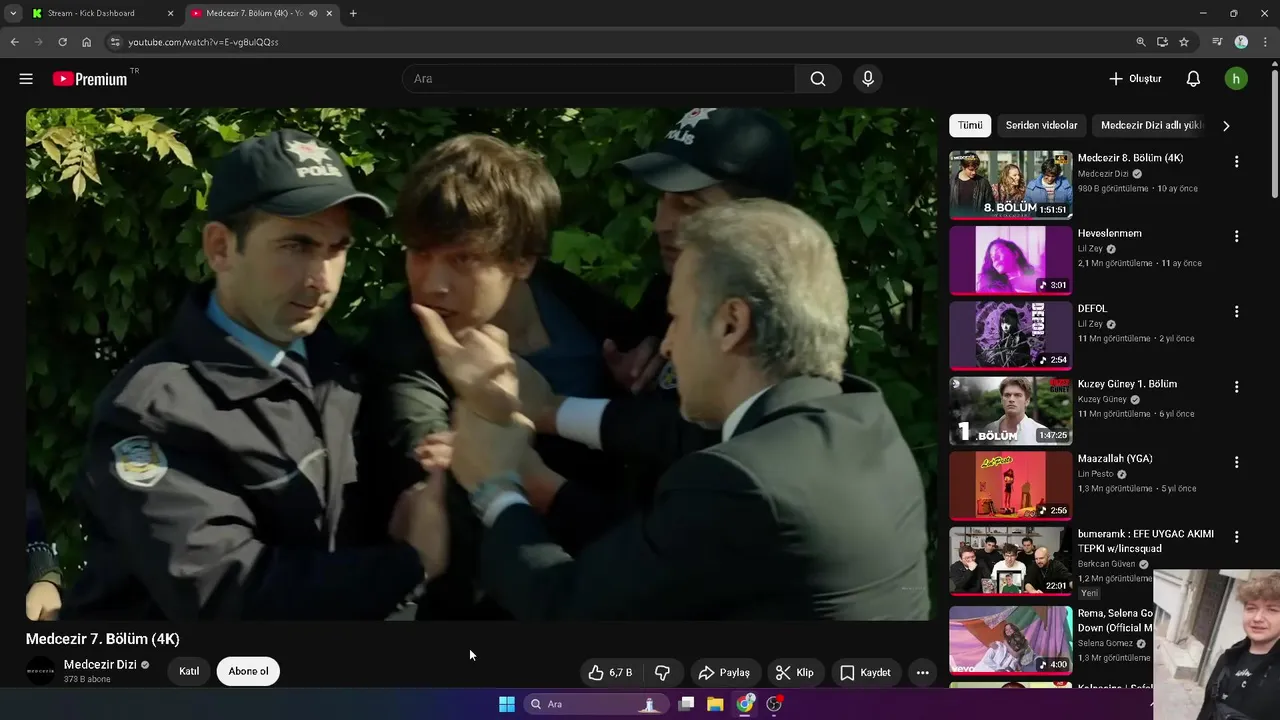Close the Medcezir YouTube tab
Image resolution: width=1280 pixels, height=720 pixels.
pyautogui.click(x=329, y=13)
